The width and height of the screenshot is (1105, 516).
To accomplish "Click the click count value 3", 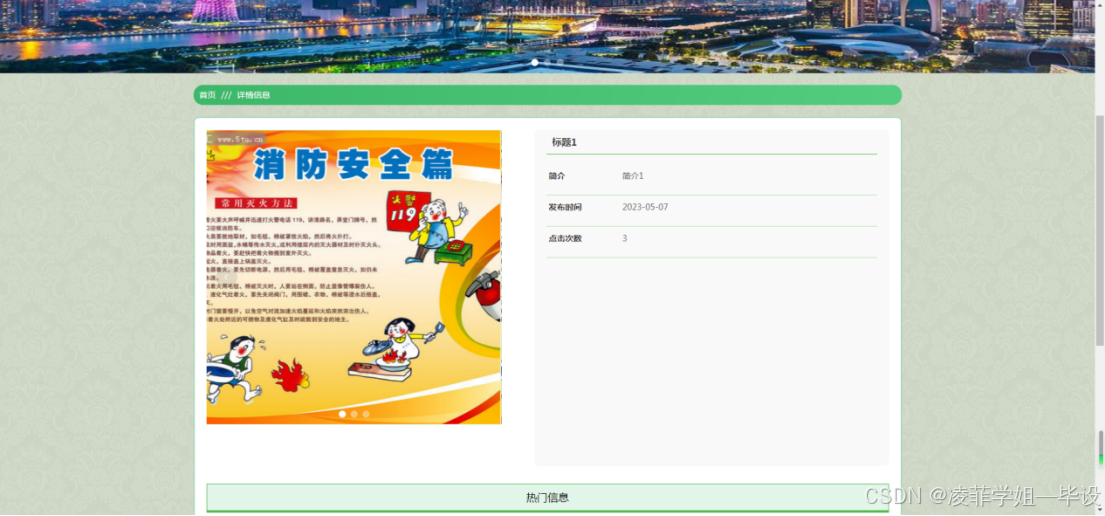I will pyautogui.click(x=624, y=238).
